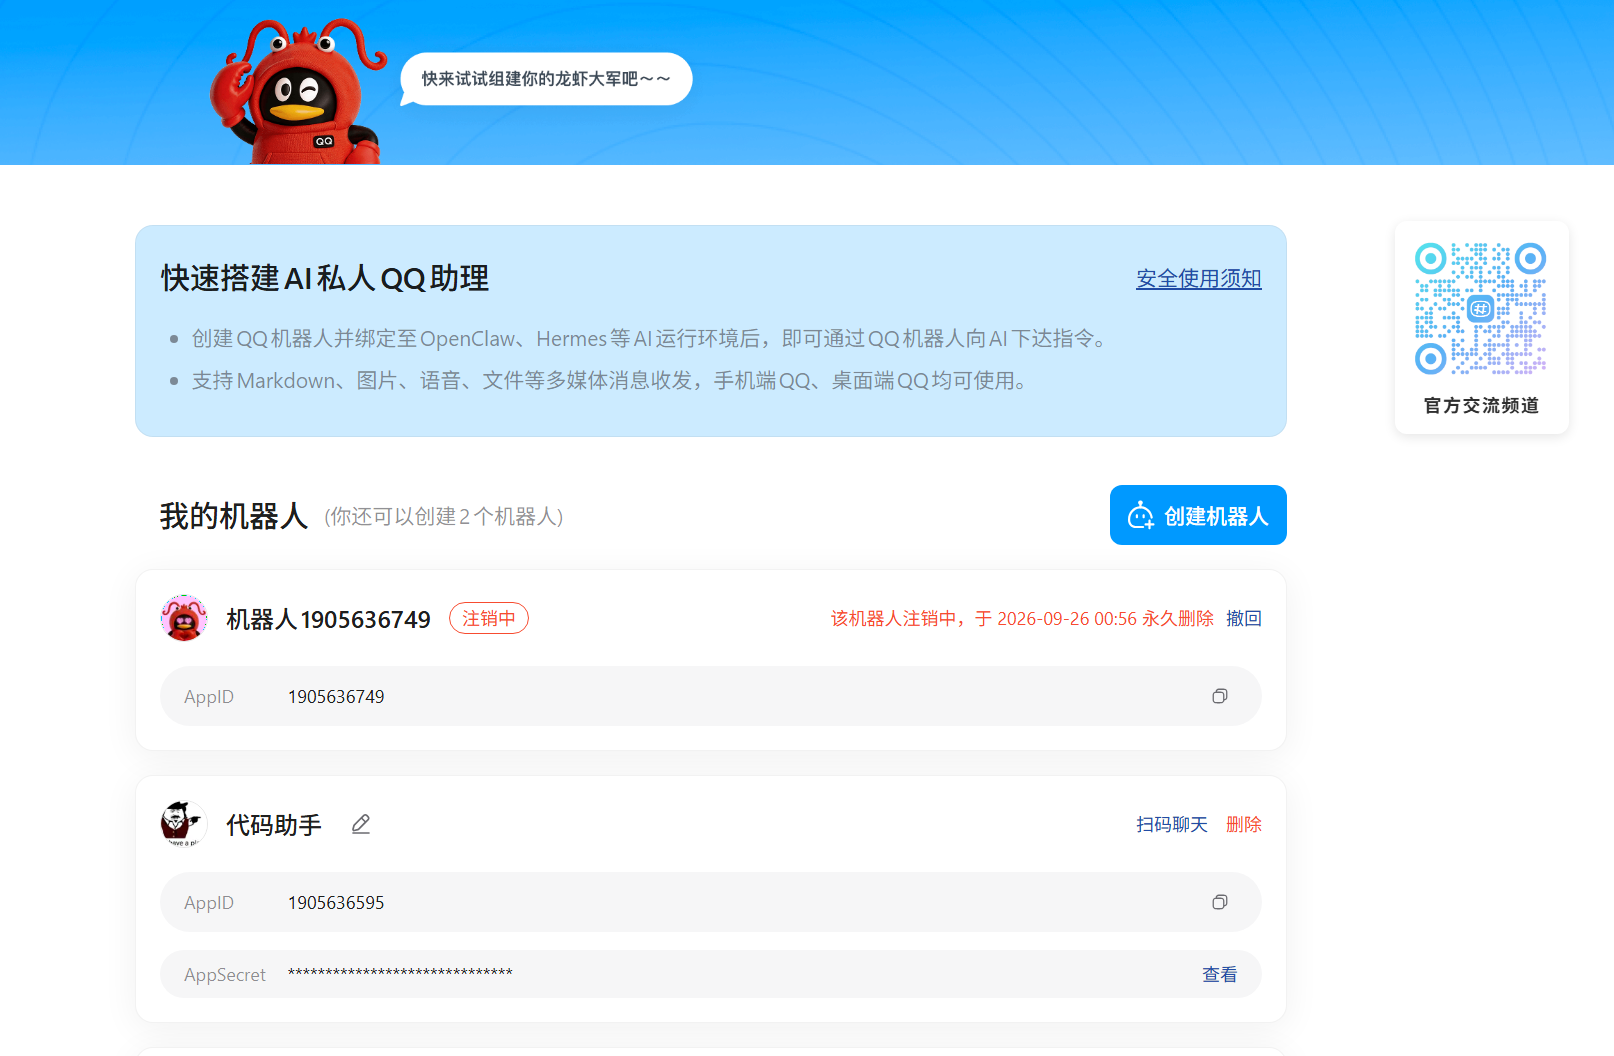Select the 代码助手 robot name text
Viewport: 1614px width, 1056px height.
pos(274,825)
